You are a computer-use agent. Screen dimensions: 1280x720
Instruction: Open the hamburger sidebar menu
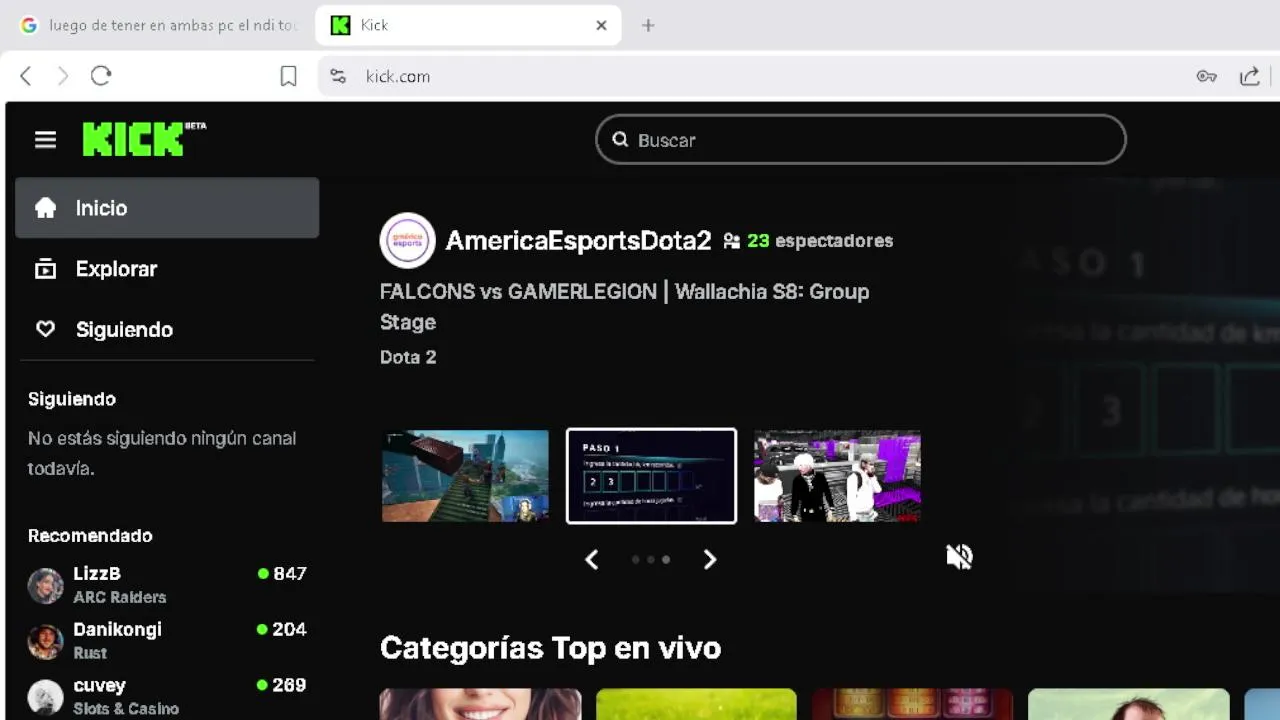[45, 140]
